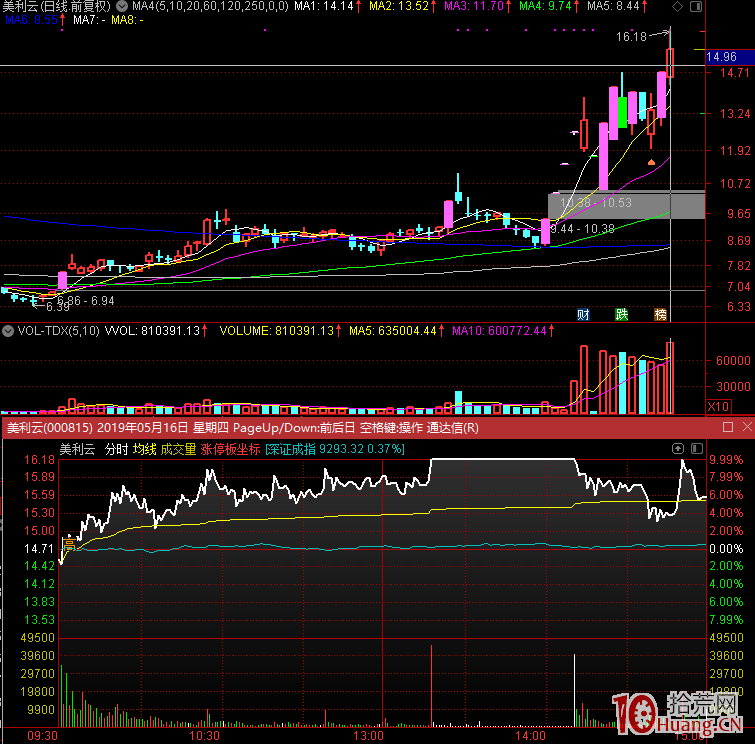Click the 14.96 current price tag
The width and height of the screenshot is (755, 744).
[x=729, y=57]
